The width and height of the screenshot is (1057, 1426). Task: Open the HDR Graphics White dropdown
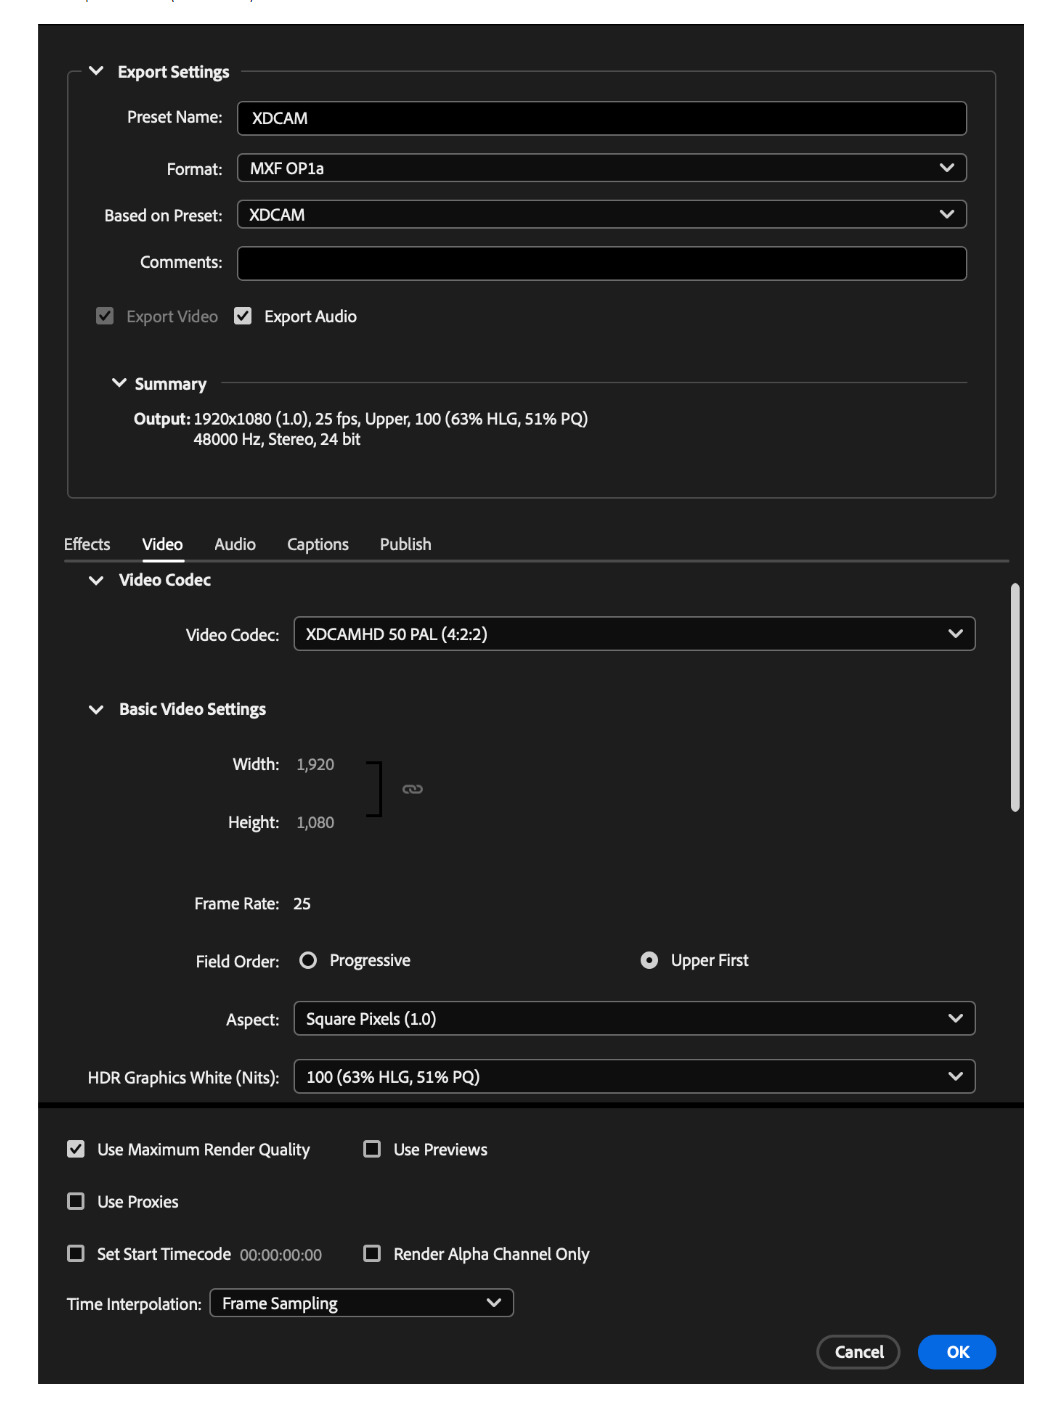(x=634, y=1077)
